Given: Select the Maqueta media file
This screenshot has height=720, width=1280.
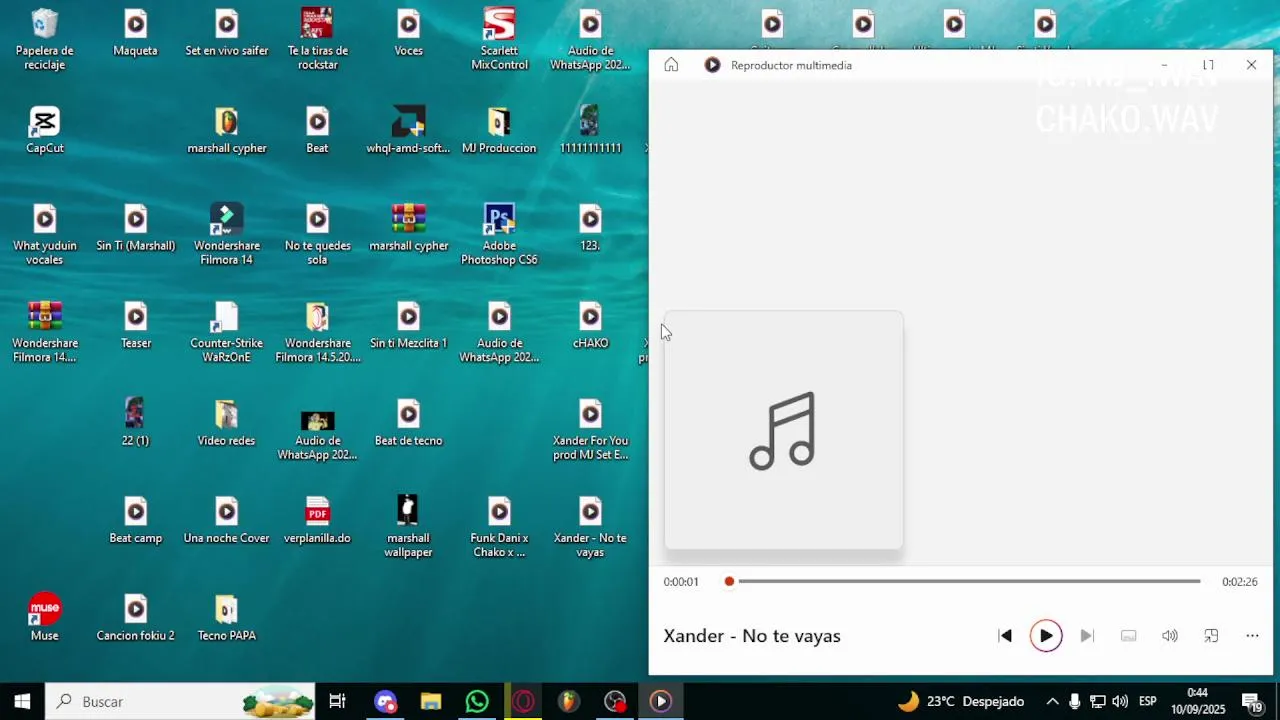Looking at the screenshot, I should pos(136,33).
